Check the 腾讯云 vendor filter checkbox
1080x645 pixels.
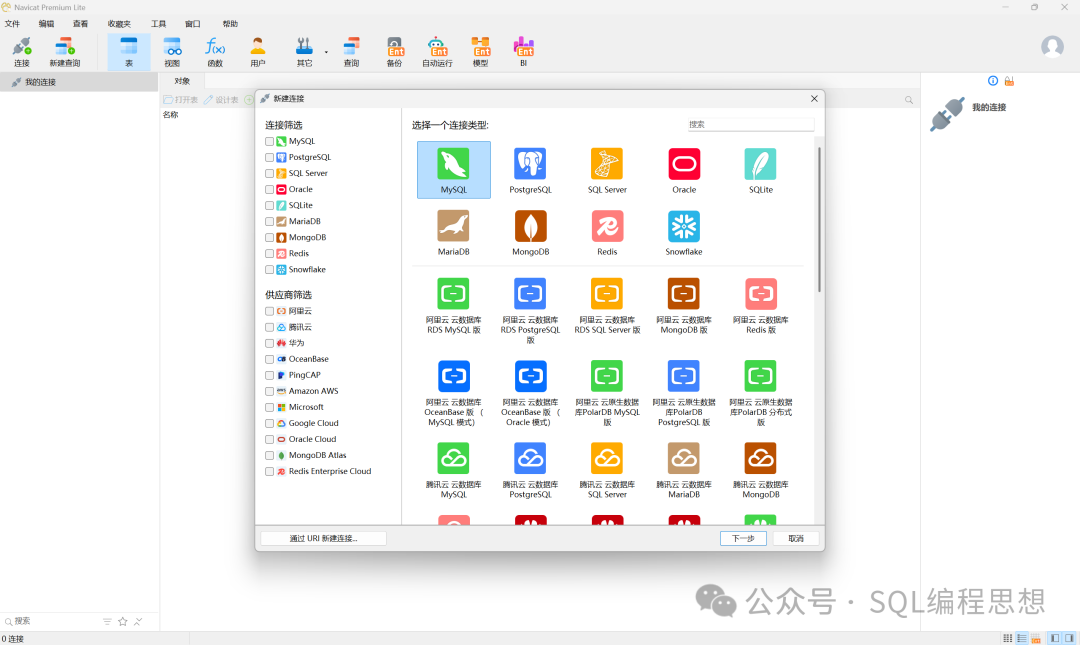tap(269, 327)
